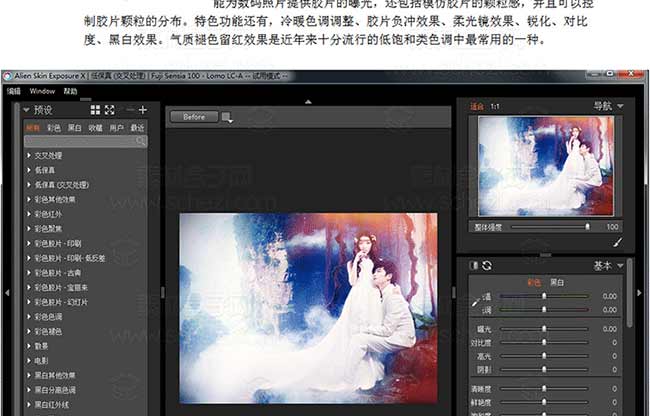Switch to the 黑白 presets tab
Image resolution: width=650 pixels, height=416 pixels.
click(74, 128)
